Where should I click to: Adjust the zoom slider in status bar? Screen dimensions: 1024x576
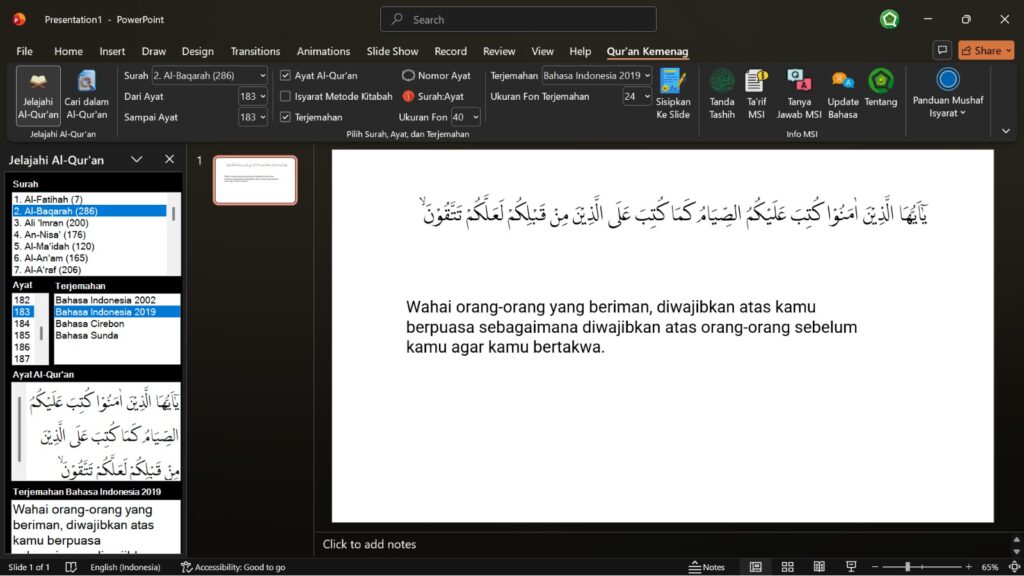[908, 567]
